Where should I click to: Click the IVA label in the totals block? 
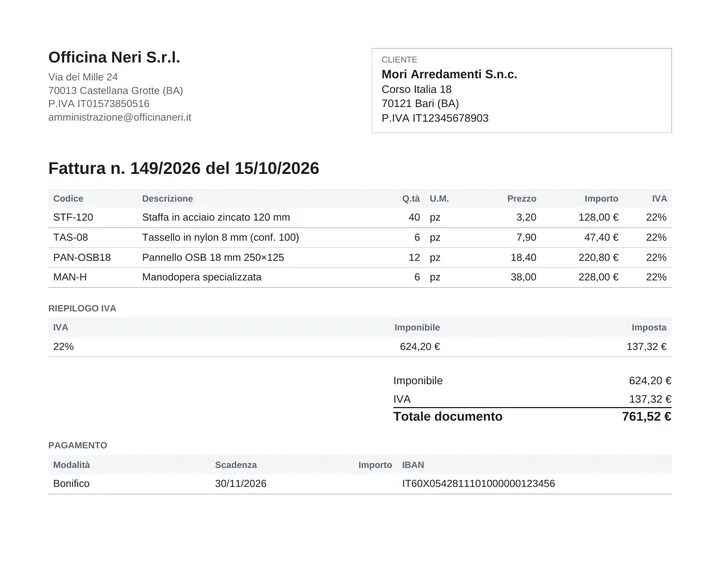point(402,399)
